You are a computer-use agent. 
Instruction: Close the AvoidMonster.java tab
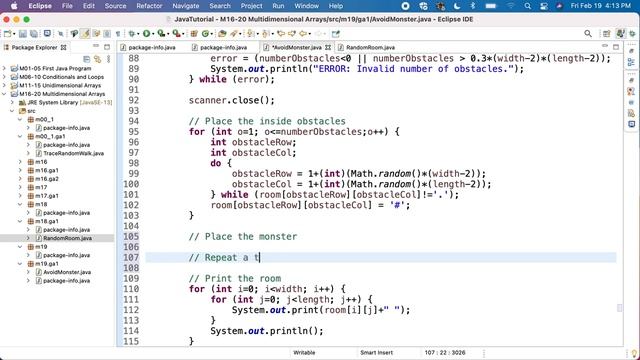click(328, 47)
